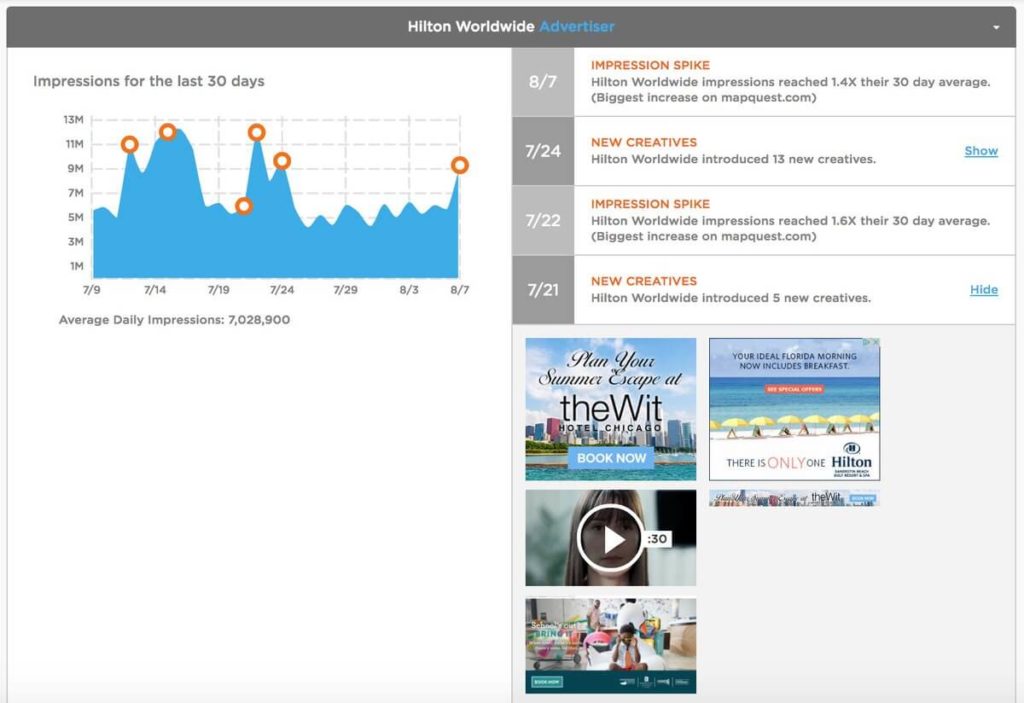Viewport: 1024px width, 703px height.
Task: Click the orange chart marker at 7/24
Action: pos(282,161)
